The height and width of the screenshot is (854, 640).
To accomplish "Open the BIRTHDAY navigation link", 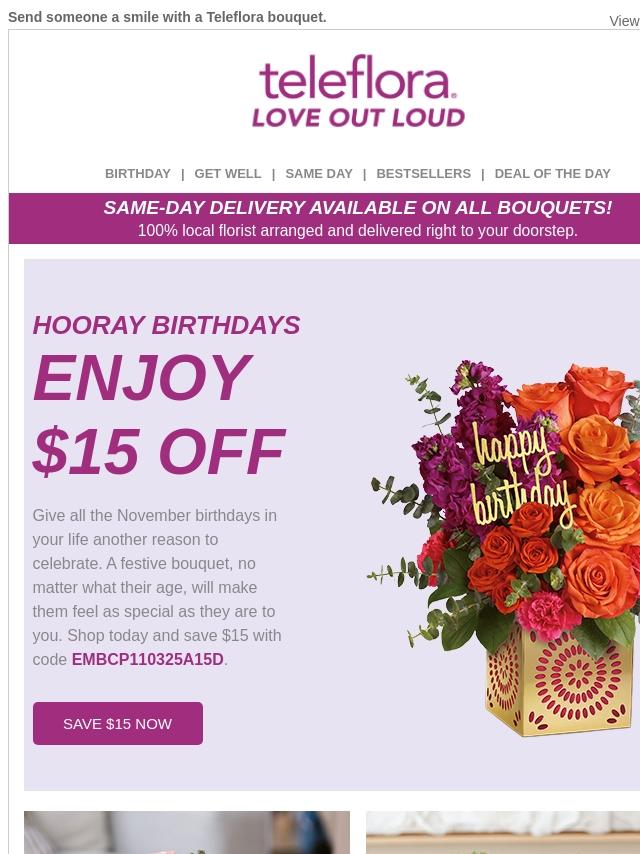I will point(138,173).
